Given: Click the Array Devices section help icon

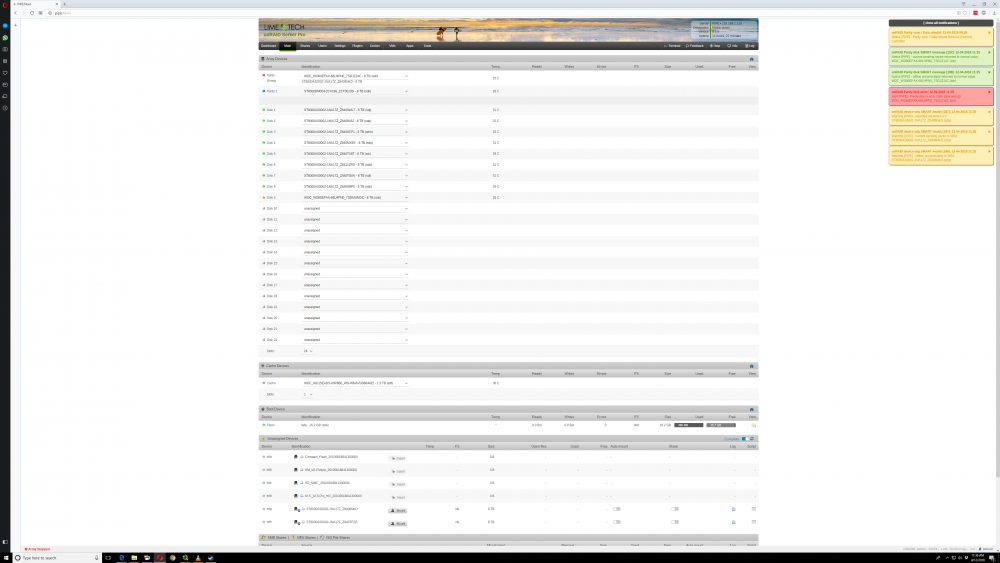Looking at the screenshot, I should pos(751,59).
